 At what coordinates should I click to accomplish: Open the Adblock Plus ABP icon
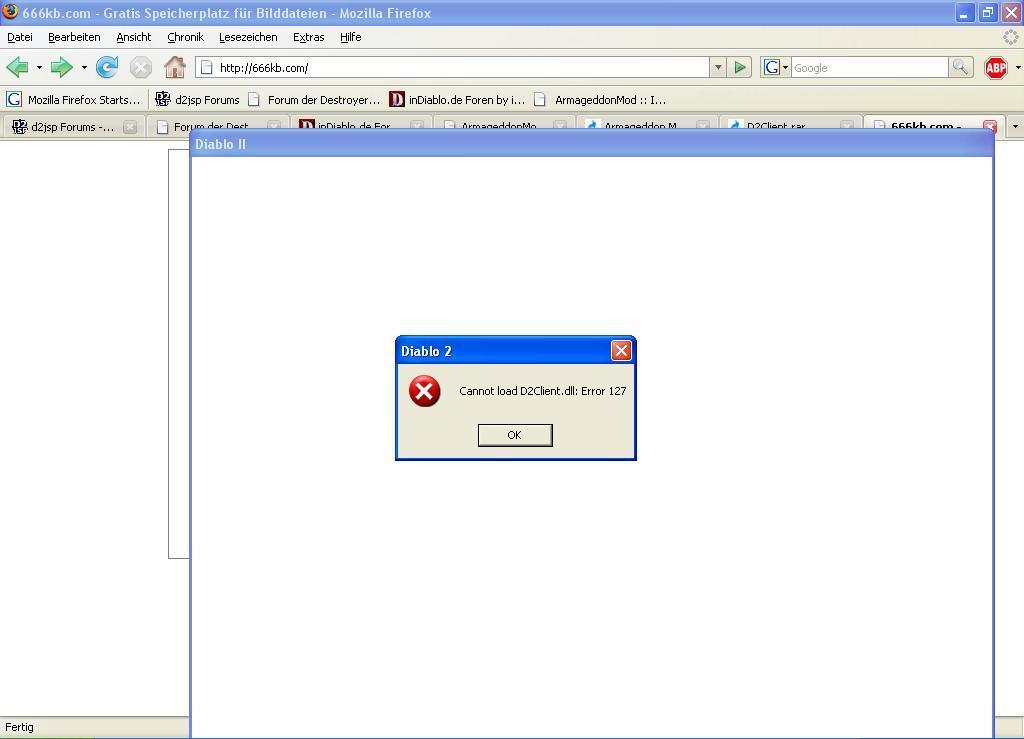995,68
